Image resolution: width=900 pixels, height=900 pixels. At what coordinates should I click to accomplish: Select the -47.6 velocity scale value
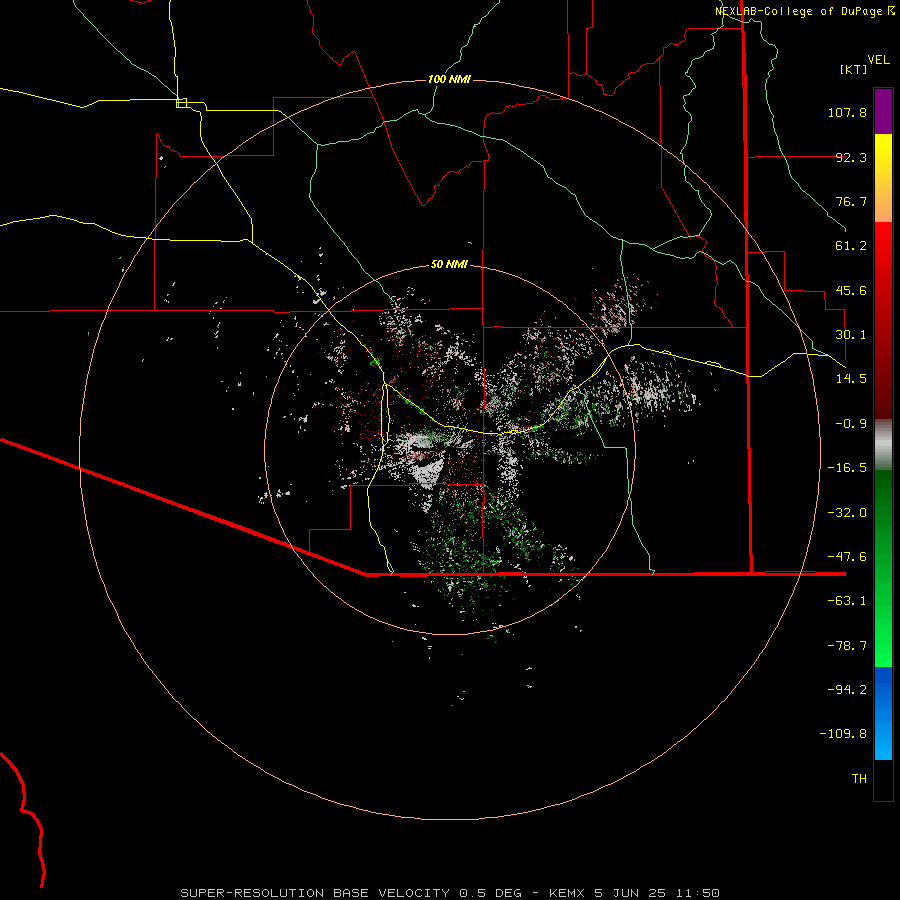847,557
